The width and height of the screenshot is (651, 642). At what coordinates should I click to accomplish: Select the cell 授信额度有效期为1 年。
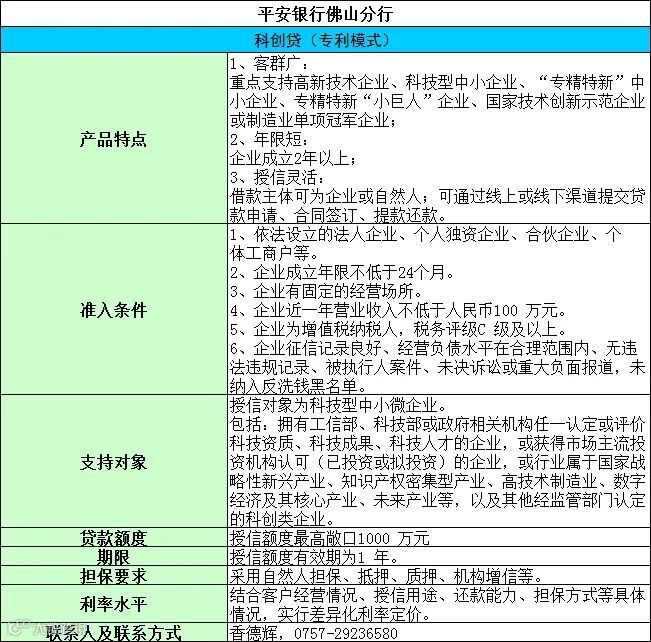[439, 557]
